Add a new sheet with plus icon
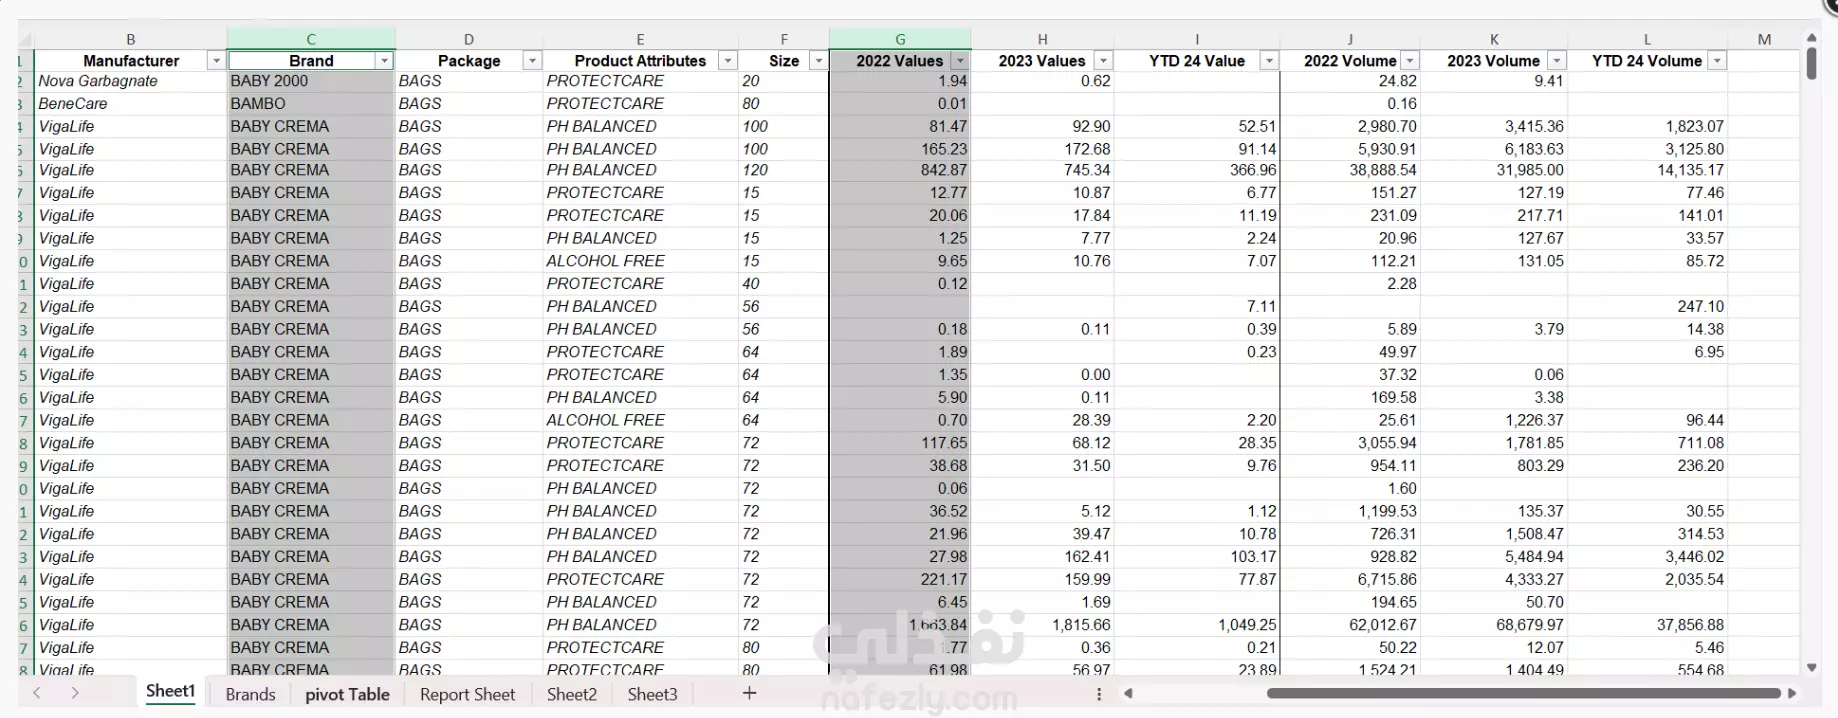 (749, 693)
